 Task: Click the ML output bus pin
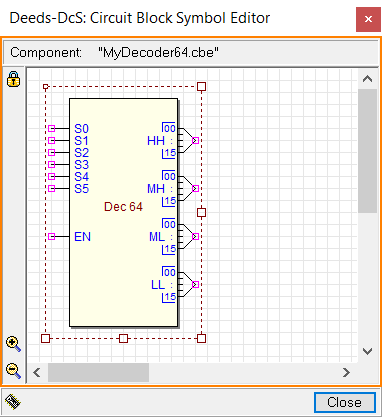click(x=196, y=236)
